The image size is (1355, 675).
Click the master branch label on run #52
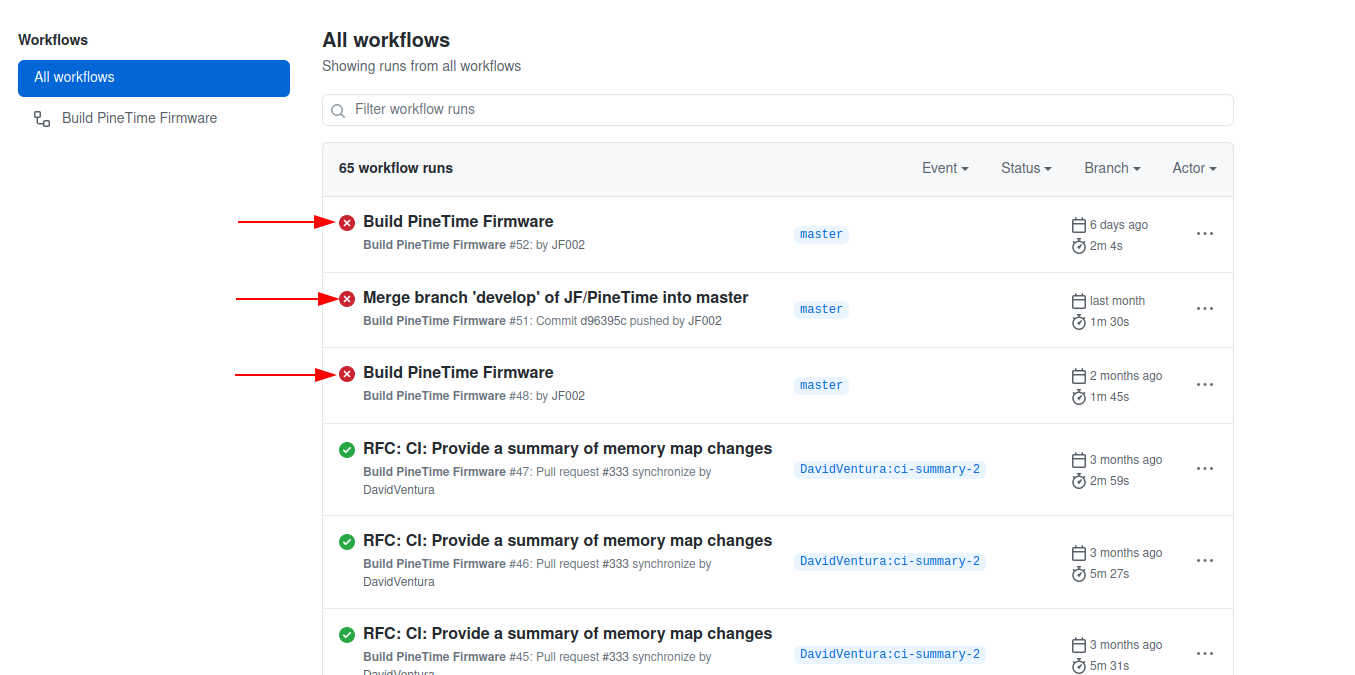tap(821, 234)
